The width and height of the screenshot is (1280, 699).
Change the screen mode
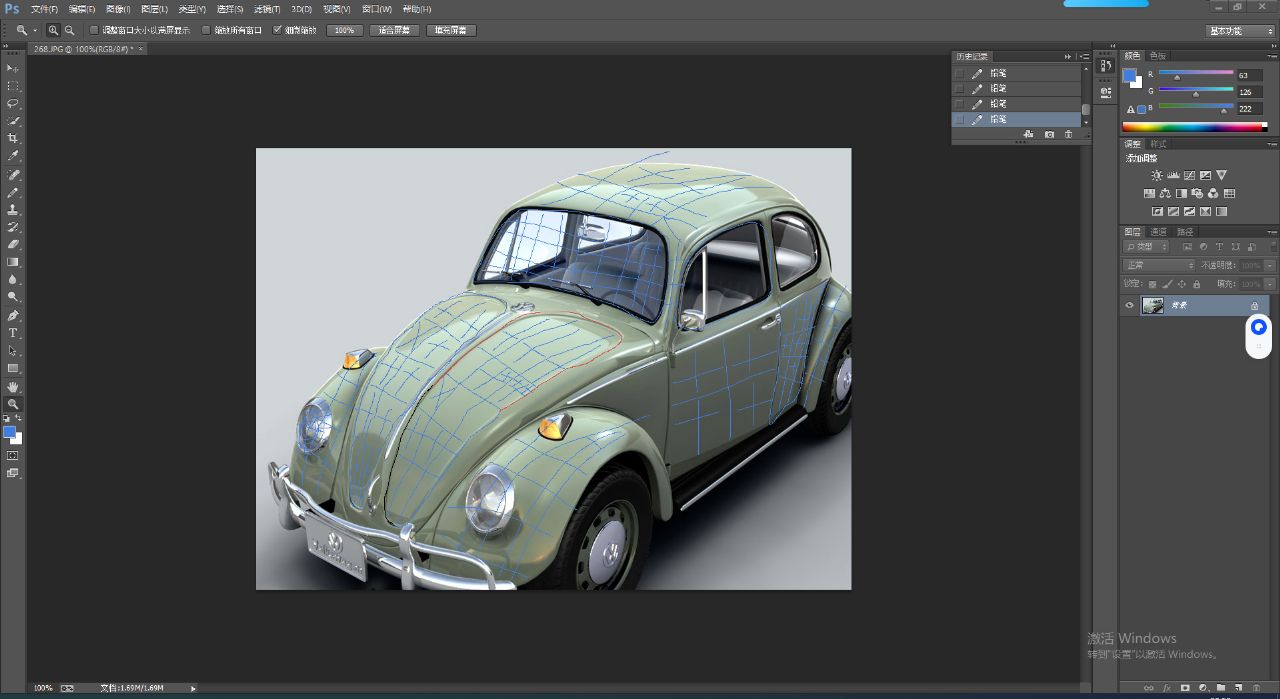(x=13, y=473)
